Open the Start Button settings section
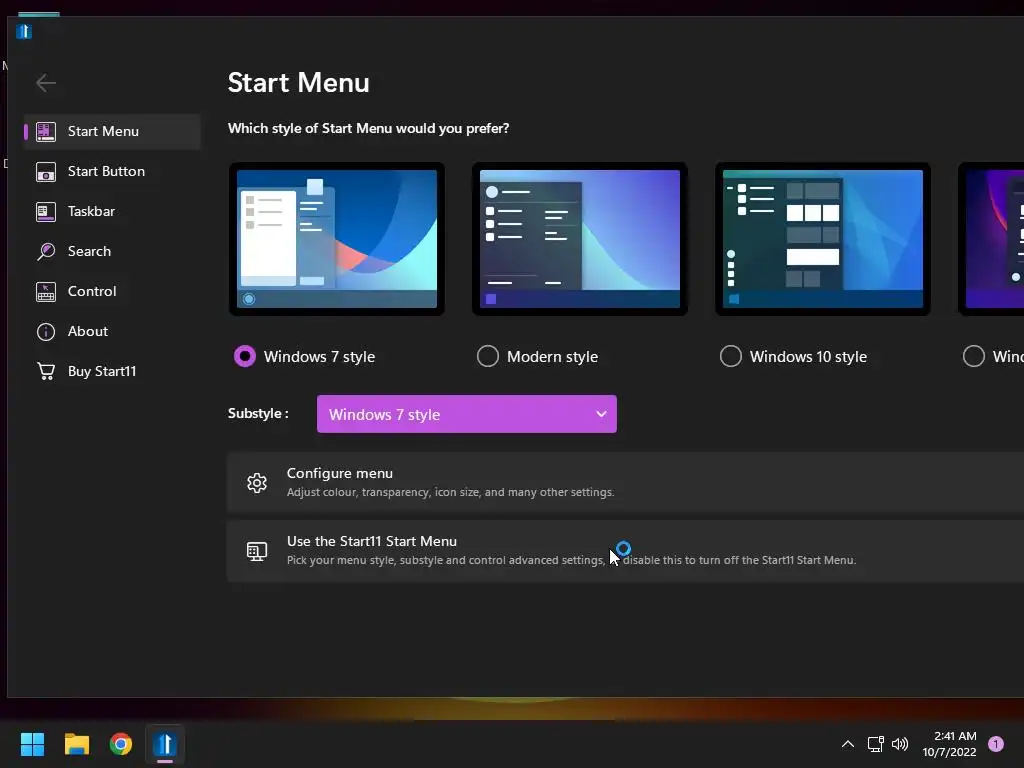 tap(112, 172)
